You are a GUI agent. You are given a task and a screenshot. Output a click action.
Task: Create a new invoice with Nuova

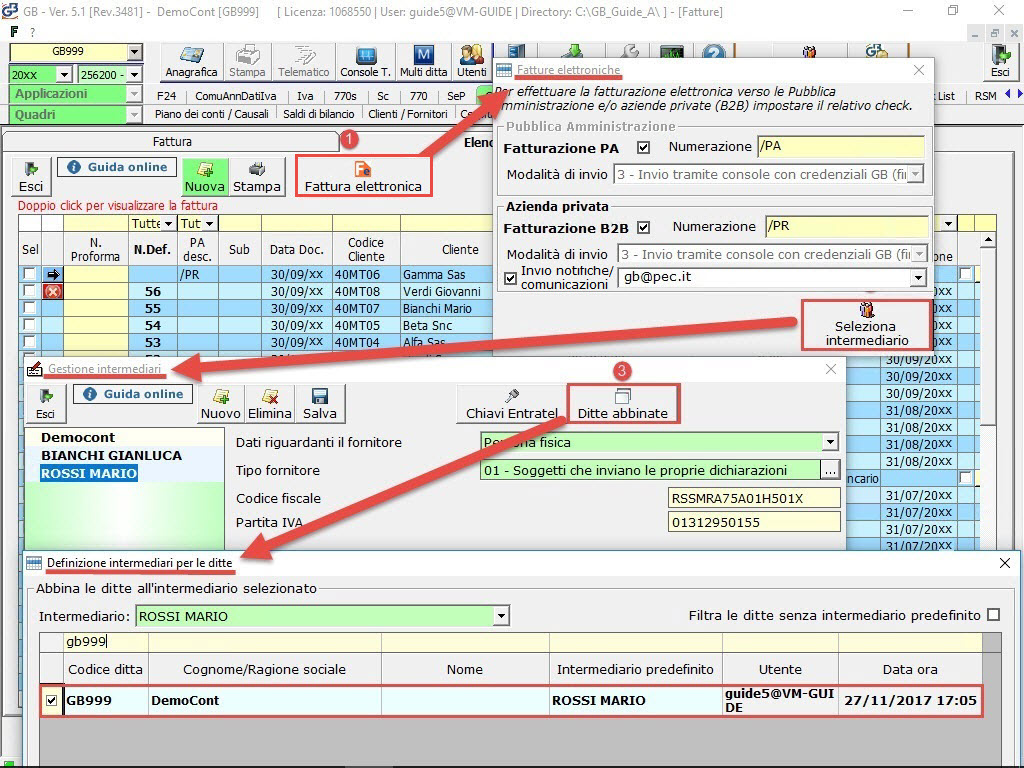tap(204, 176)
